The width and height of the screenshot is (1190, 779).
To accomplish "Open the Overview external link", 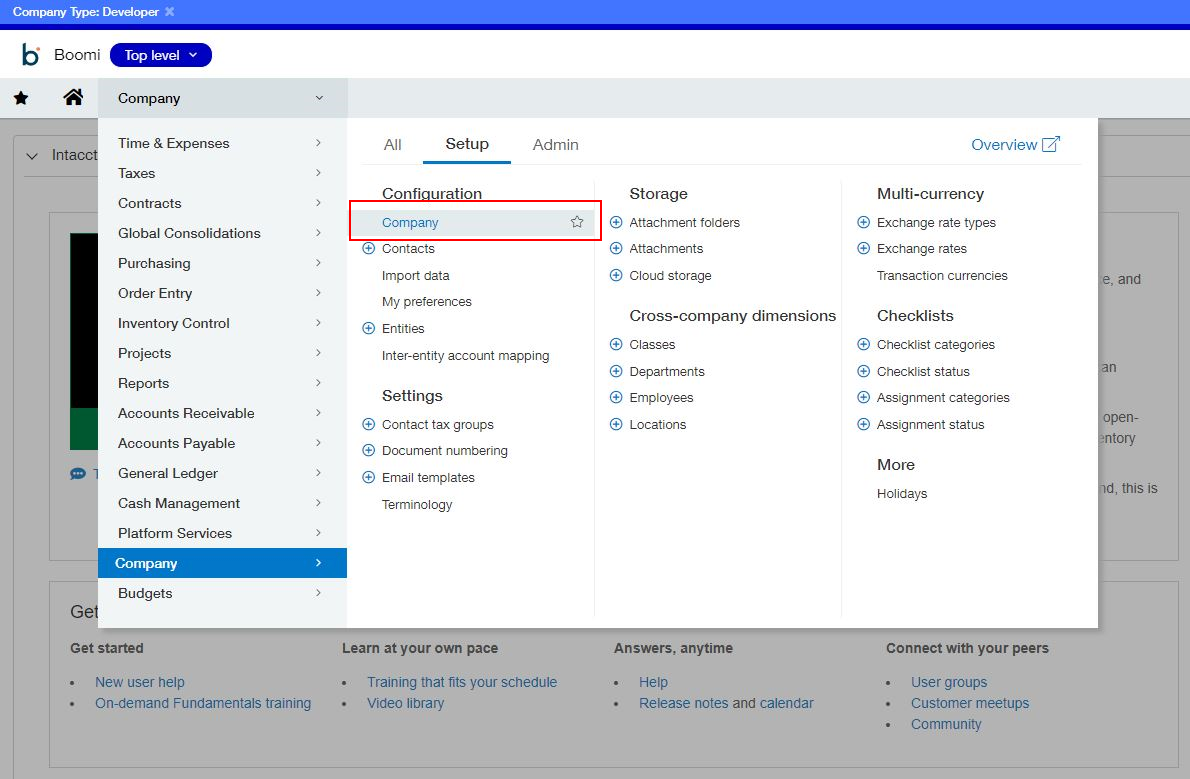I will [x=1015, y=145].
